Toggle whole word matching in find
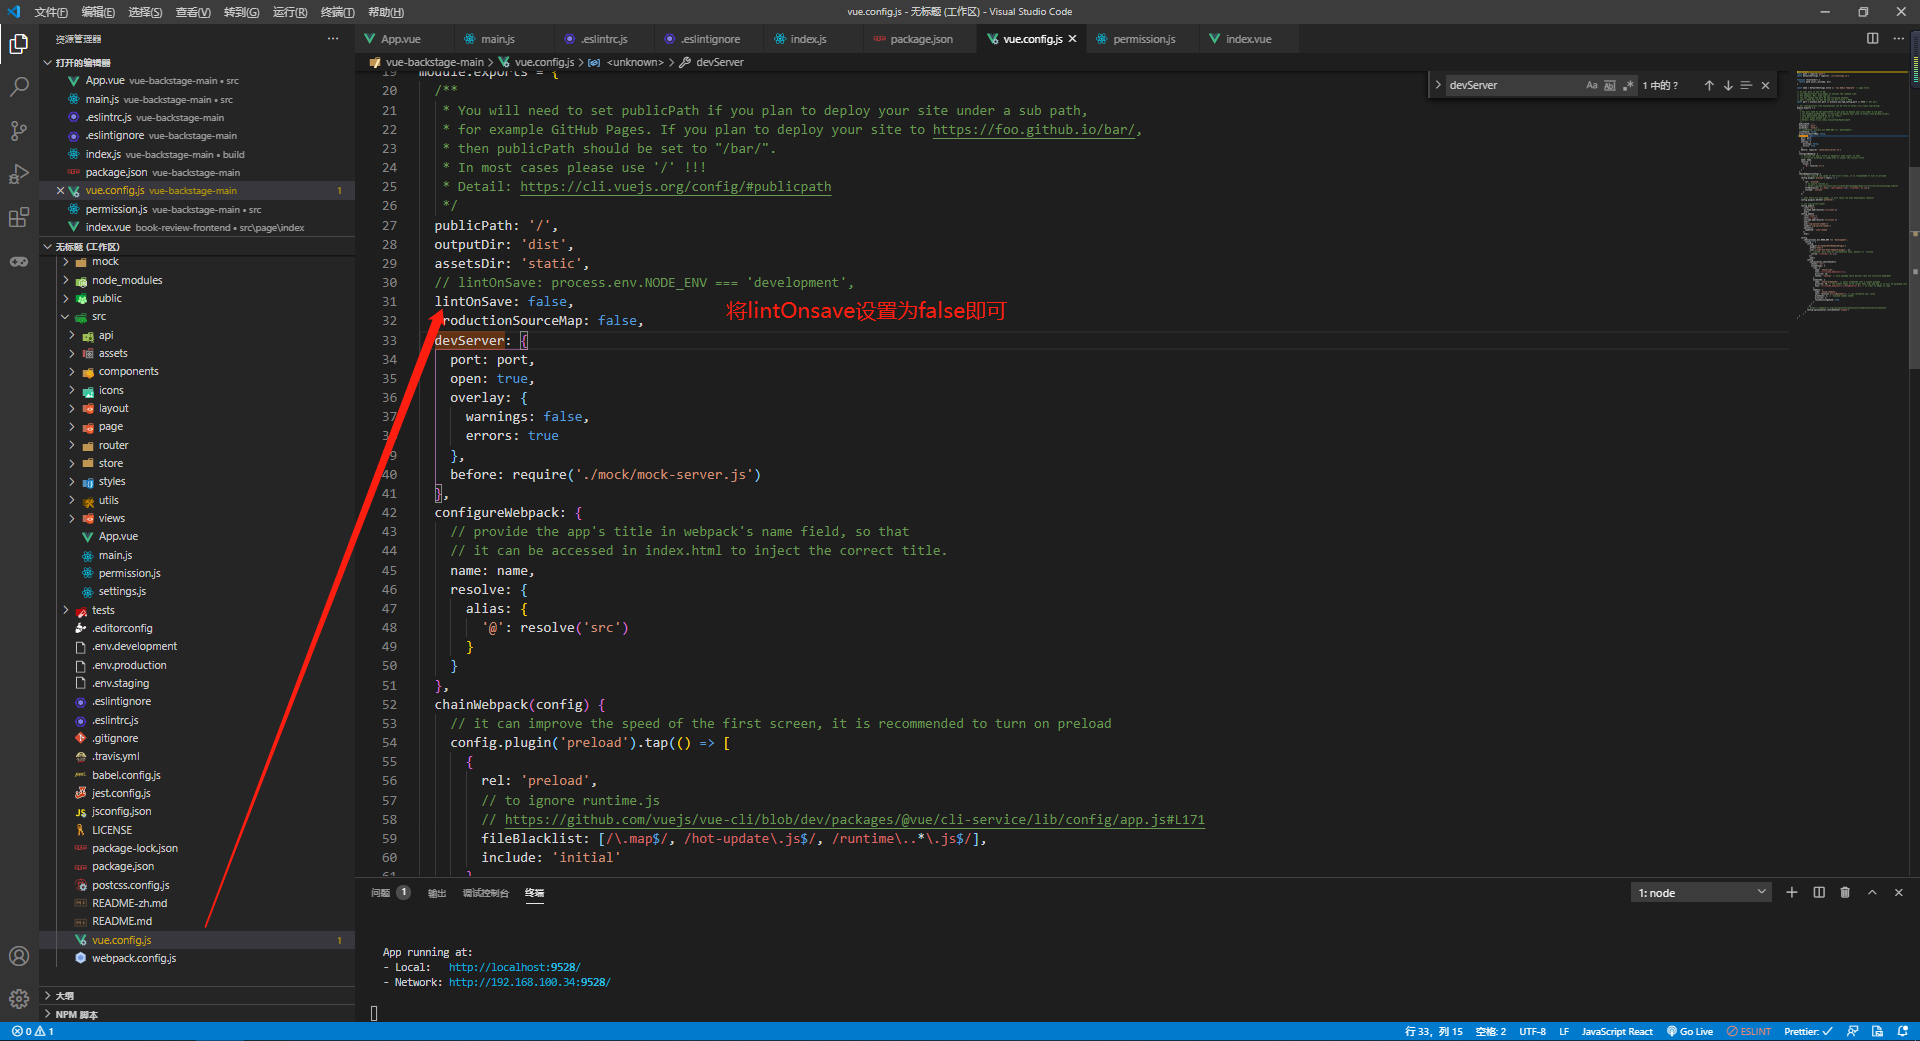 [1610, 86]
